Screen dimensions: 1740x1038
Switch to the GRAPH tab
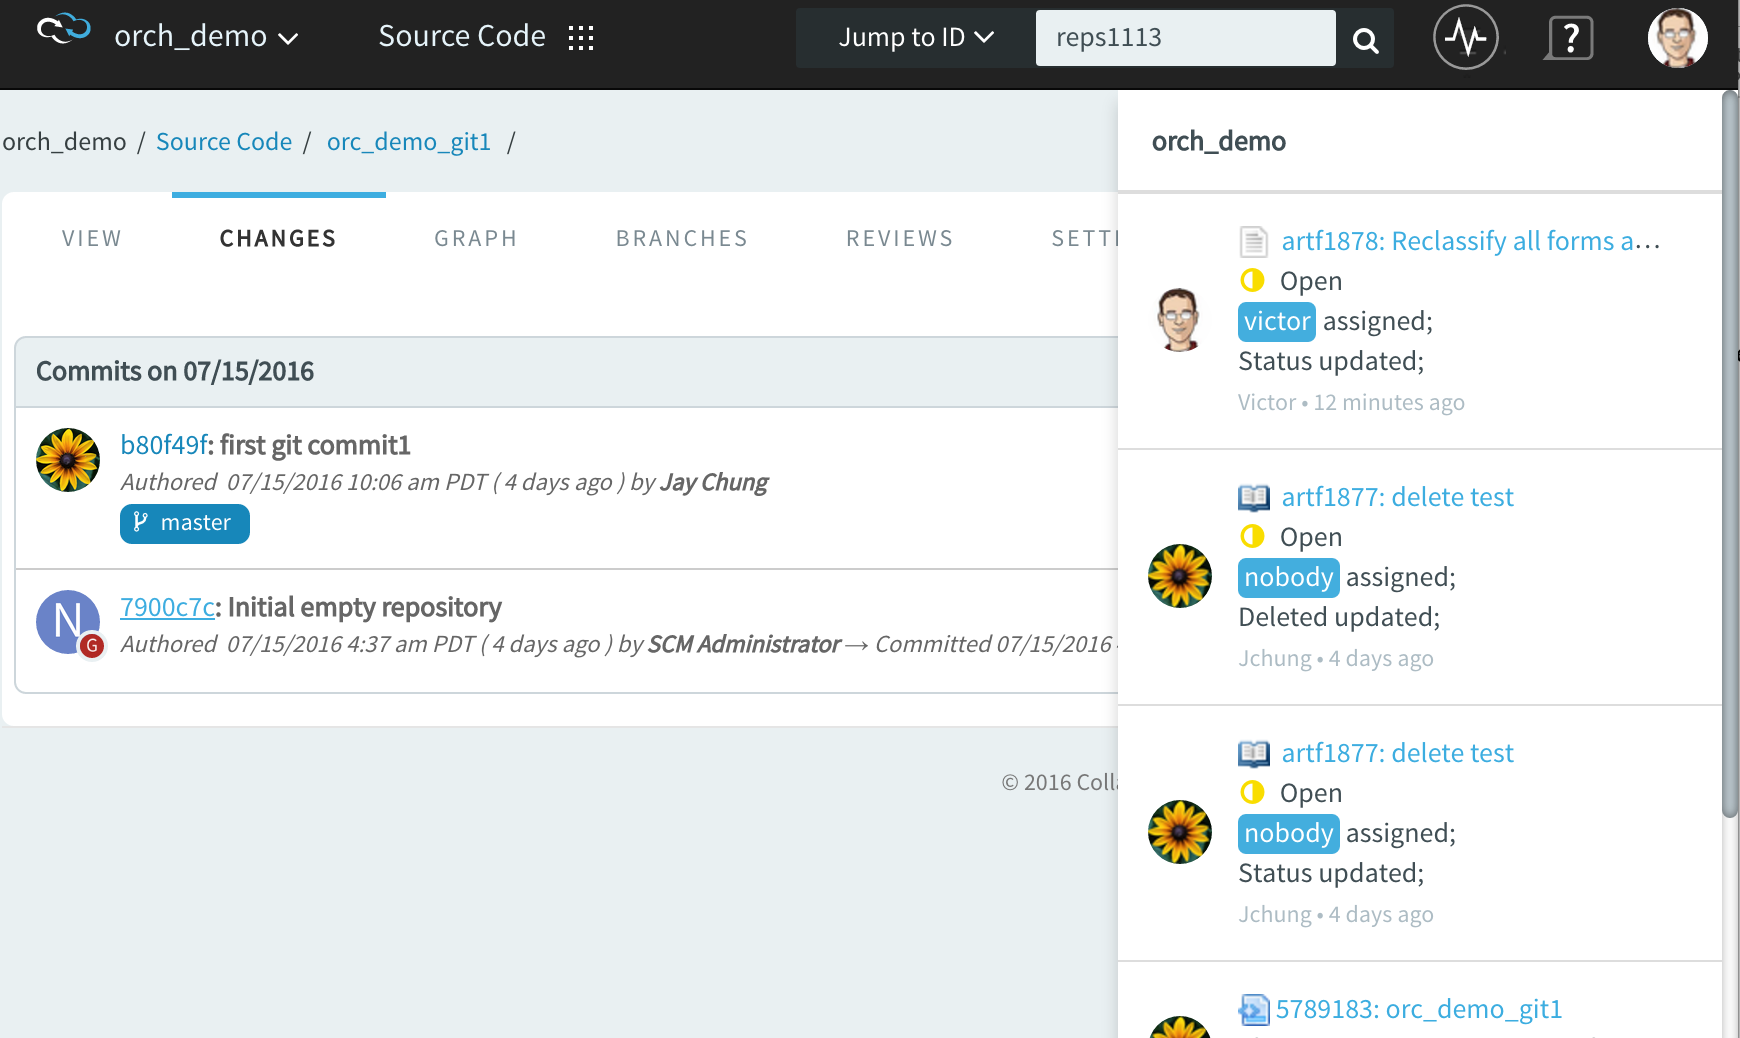point(476,238)
